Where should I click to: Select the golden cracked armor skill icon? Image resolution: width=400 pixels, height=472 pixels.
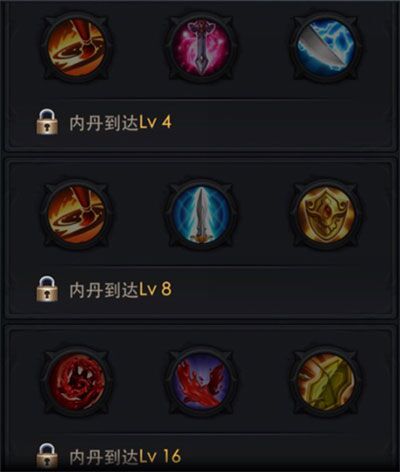[326, 382]
